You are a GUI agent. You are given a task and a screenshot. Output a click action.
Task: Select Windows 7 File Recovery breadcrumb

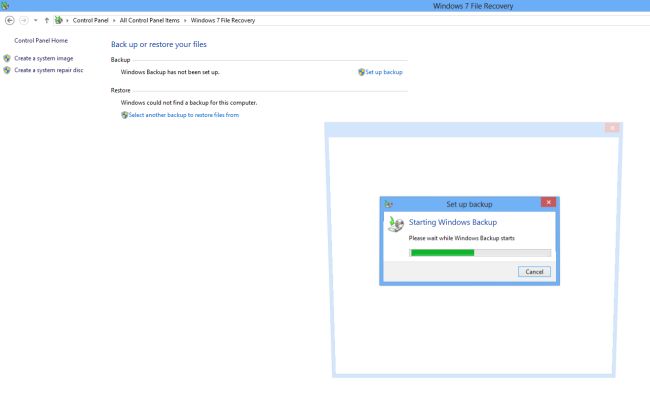[223, 20]
